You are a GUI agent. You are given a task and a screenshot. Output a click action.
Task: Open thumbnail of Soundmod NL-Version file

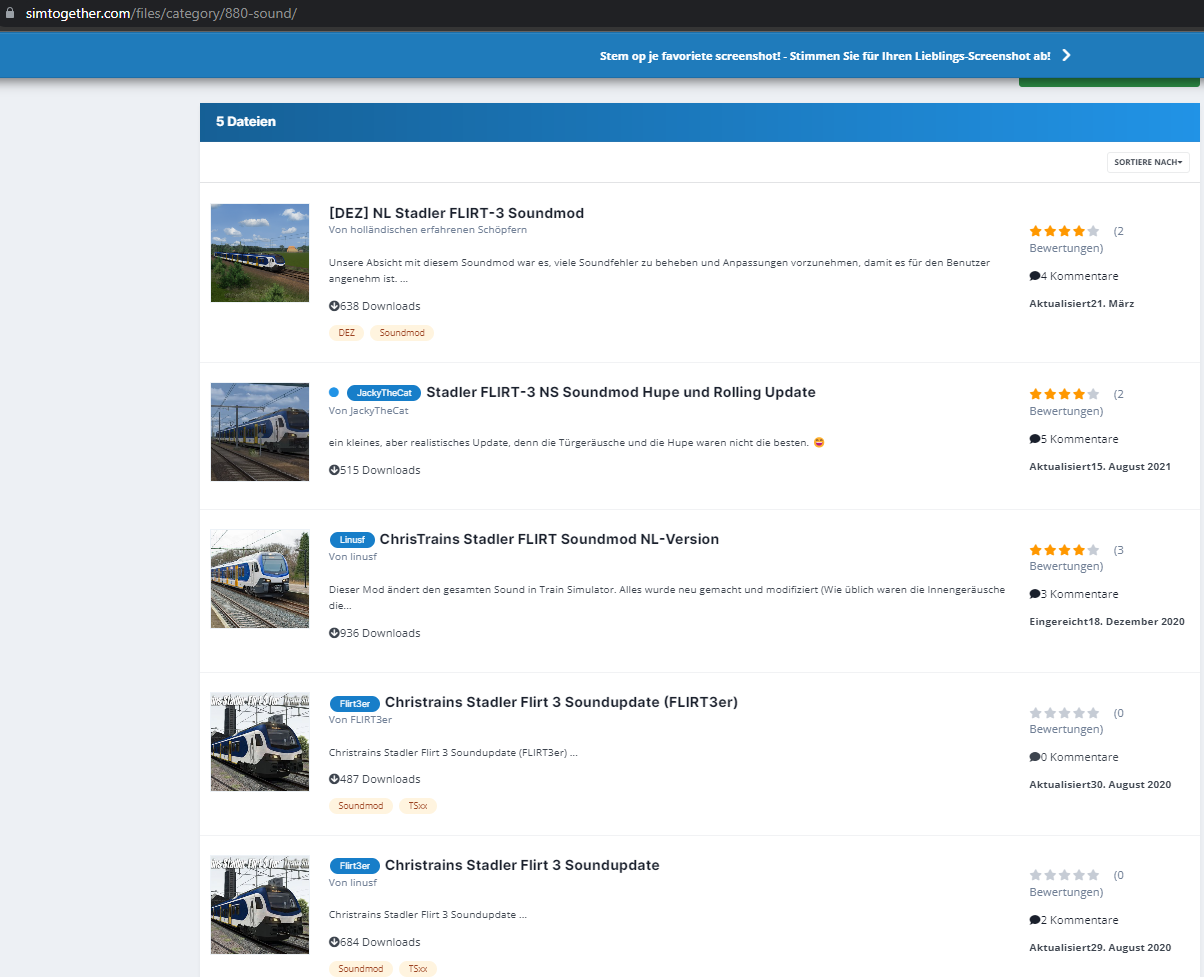click(x=260, y=578)
